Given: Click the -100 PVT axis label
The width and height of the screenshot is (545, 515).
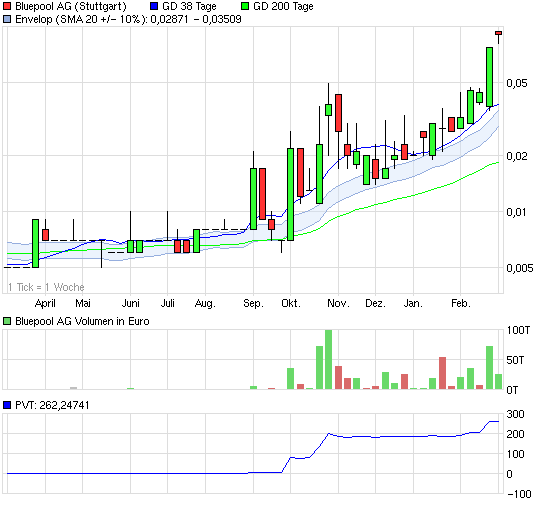Looking at the screenshot, I should click(519, 494).
